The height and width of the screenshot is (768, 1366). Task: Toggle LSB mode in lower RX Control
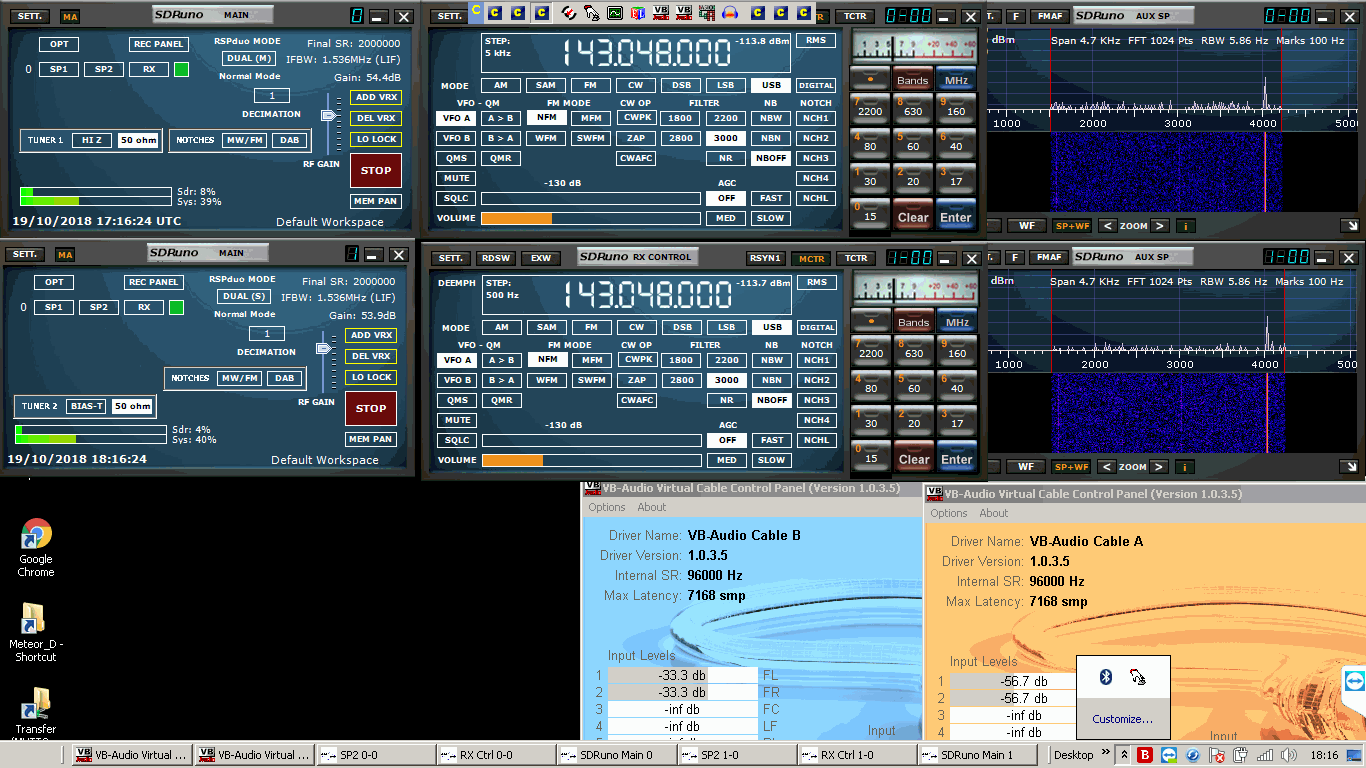727,327
